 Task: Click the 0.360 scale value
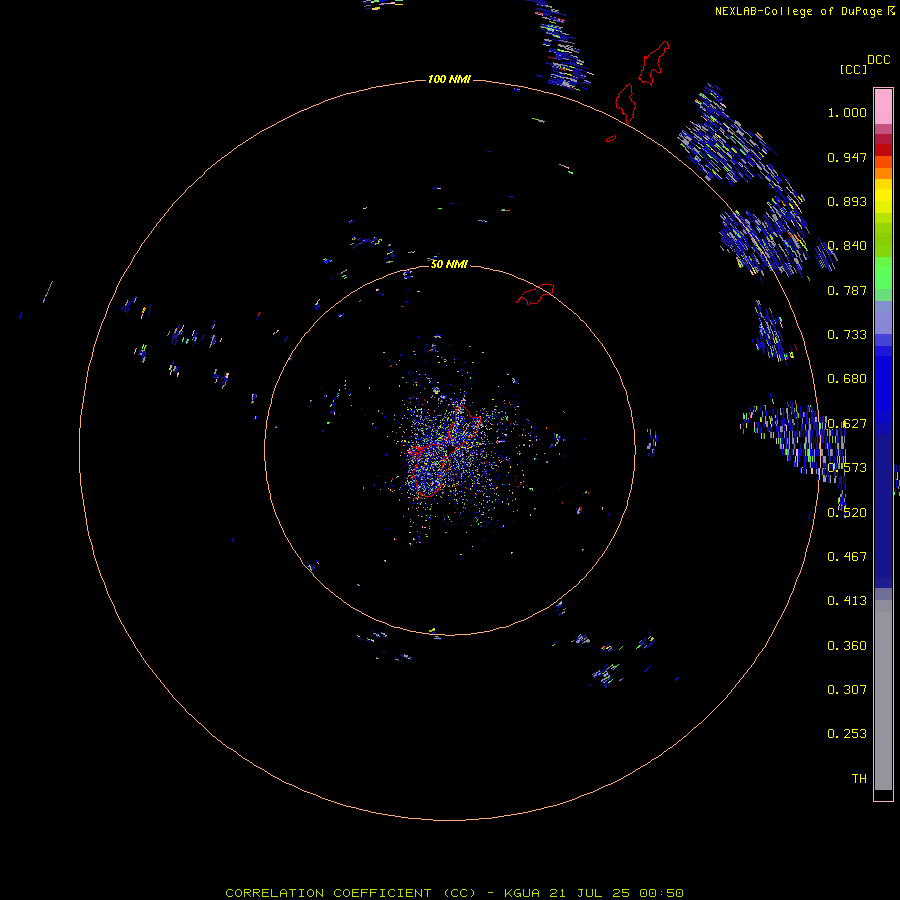coord(847,646)
